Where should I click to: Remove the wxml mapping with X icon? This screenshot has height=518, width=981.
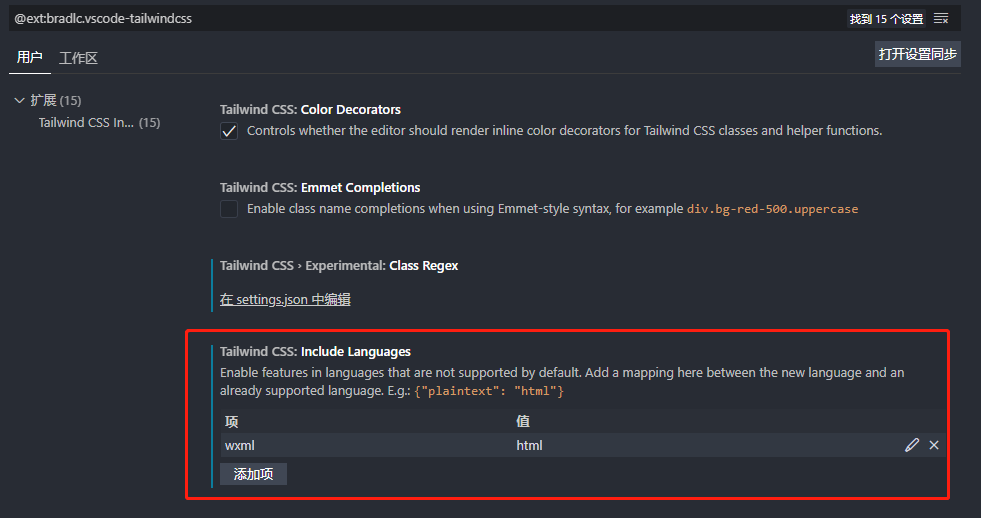(934, 445)
